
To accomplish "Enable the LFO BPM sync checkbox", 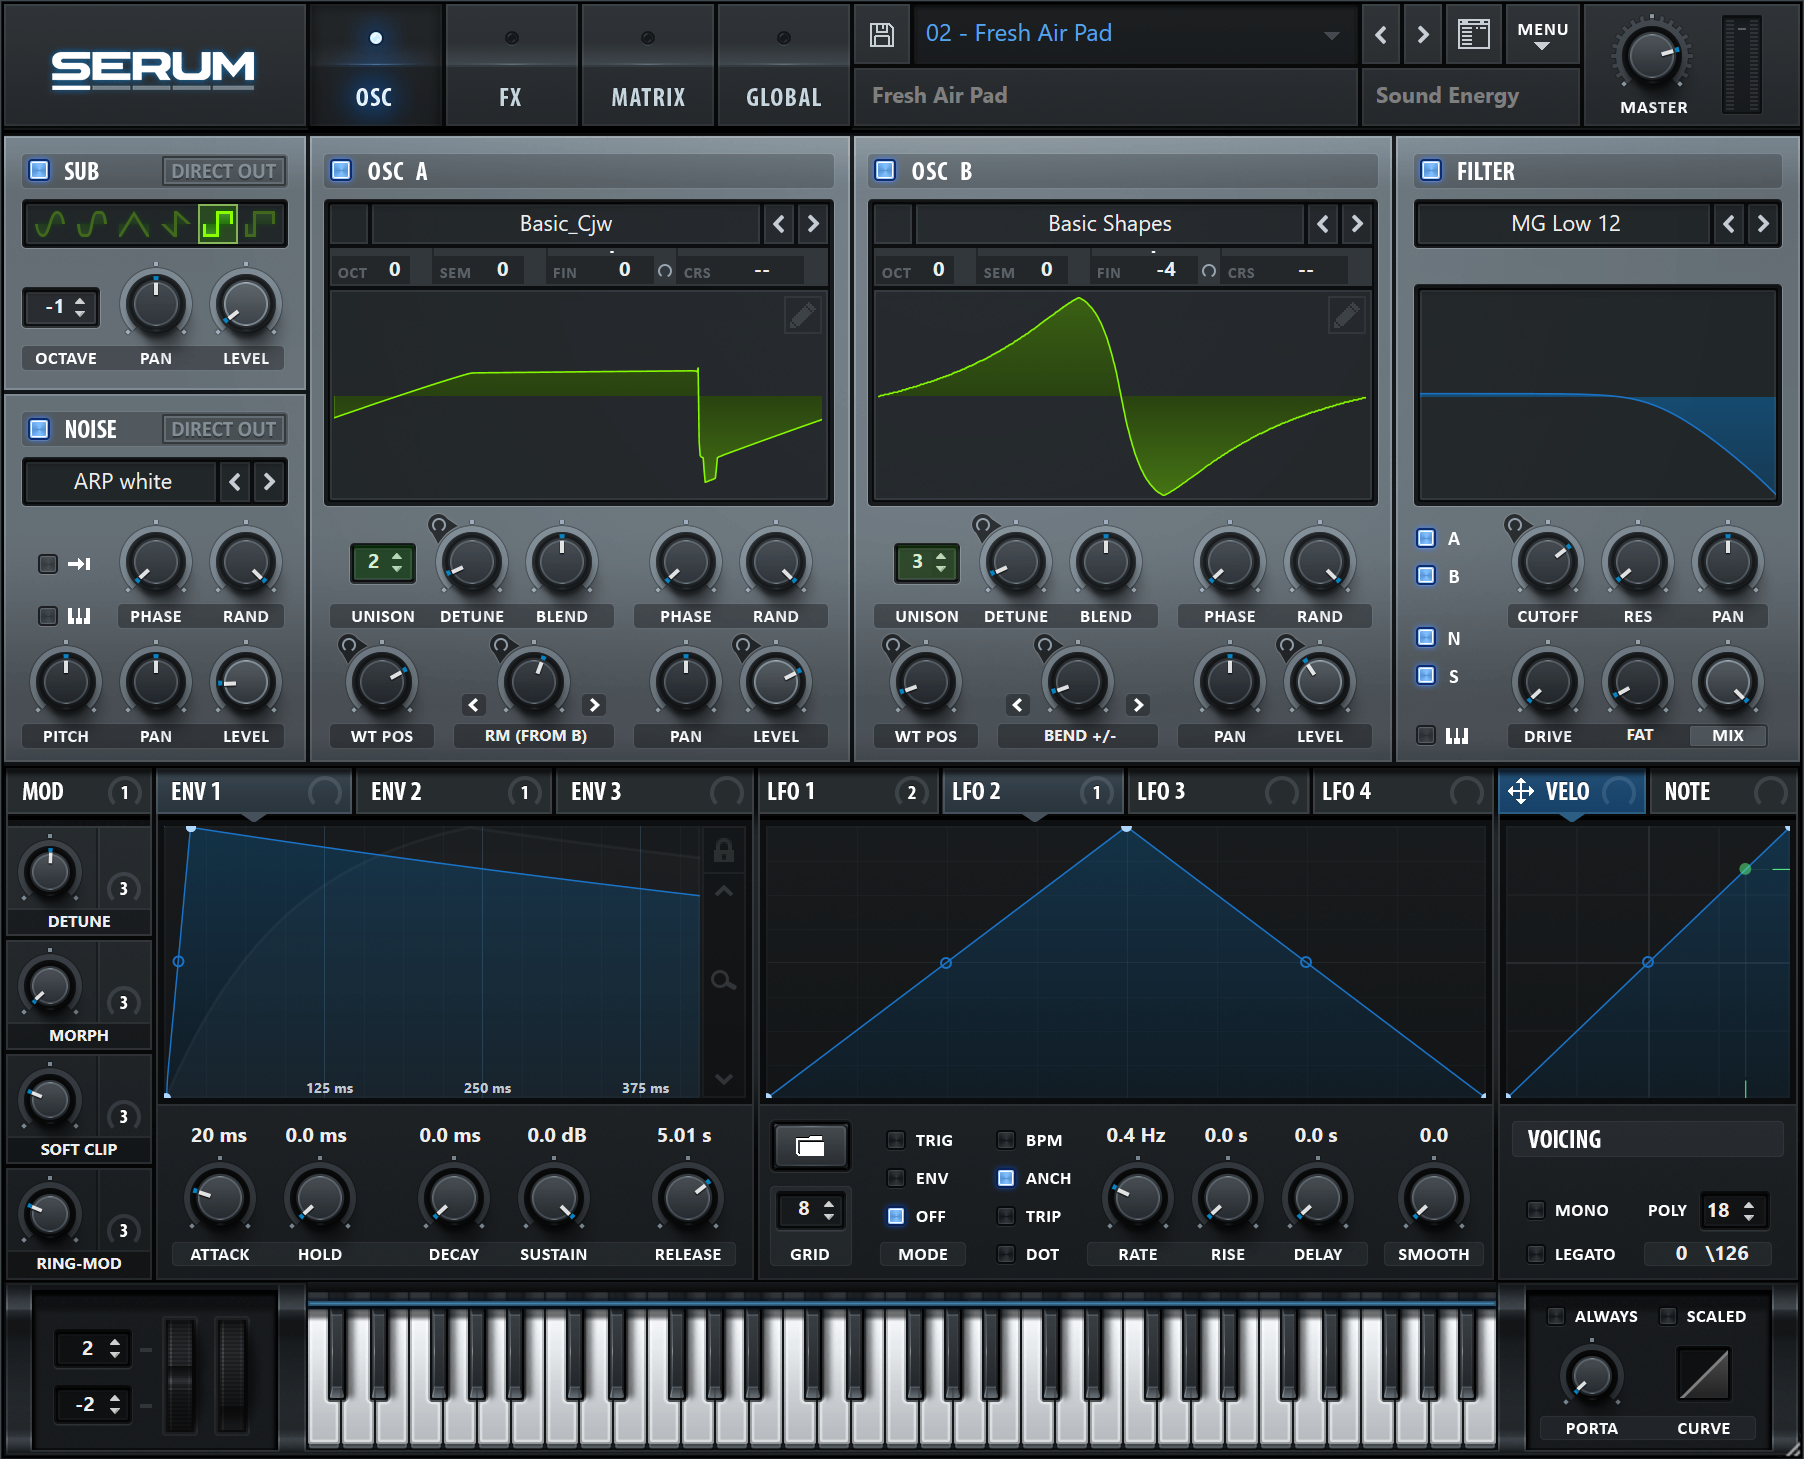I will 1006,1140.
